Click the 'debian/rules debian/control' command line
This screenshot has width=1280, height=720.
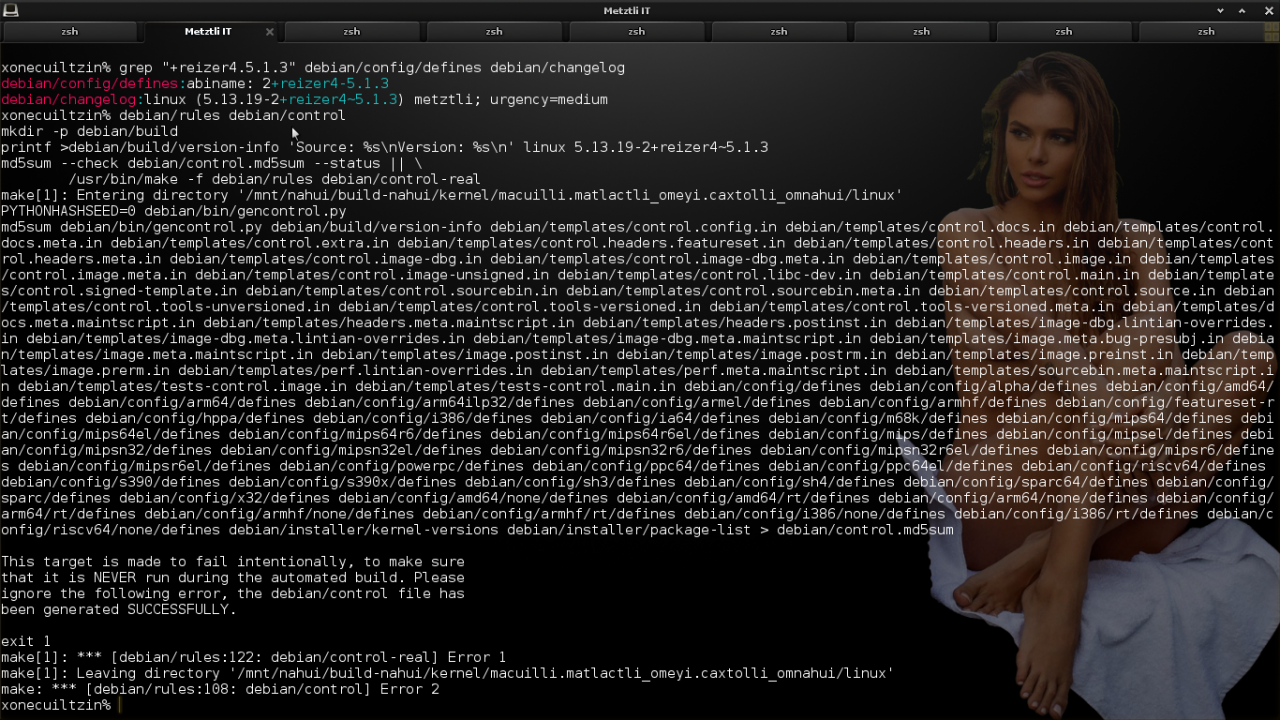[174, 116]
